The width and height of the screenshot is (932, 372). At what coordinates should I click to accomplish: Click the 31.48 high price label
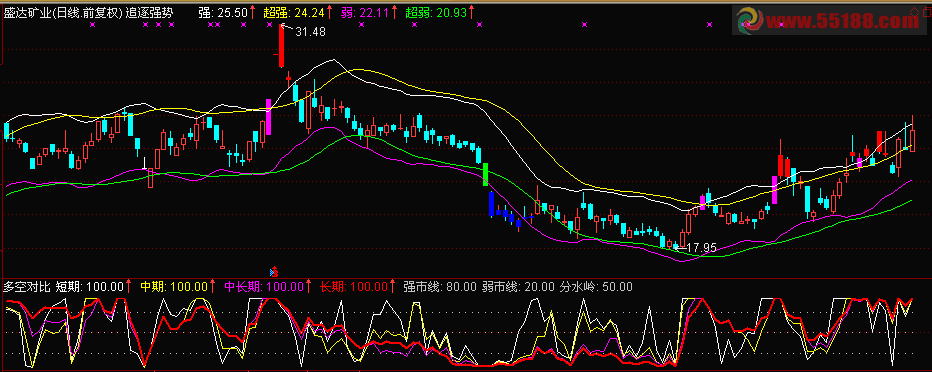310,32
